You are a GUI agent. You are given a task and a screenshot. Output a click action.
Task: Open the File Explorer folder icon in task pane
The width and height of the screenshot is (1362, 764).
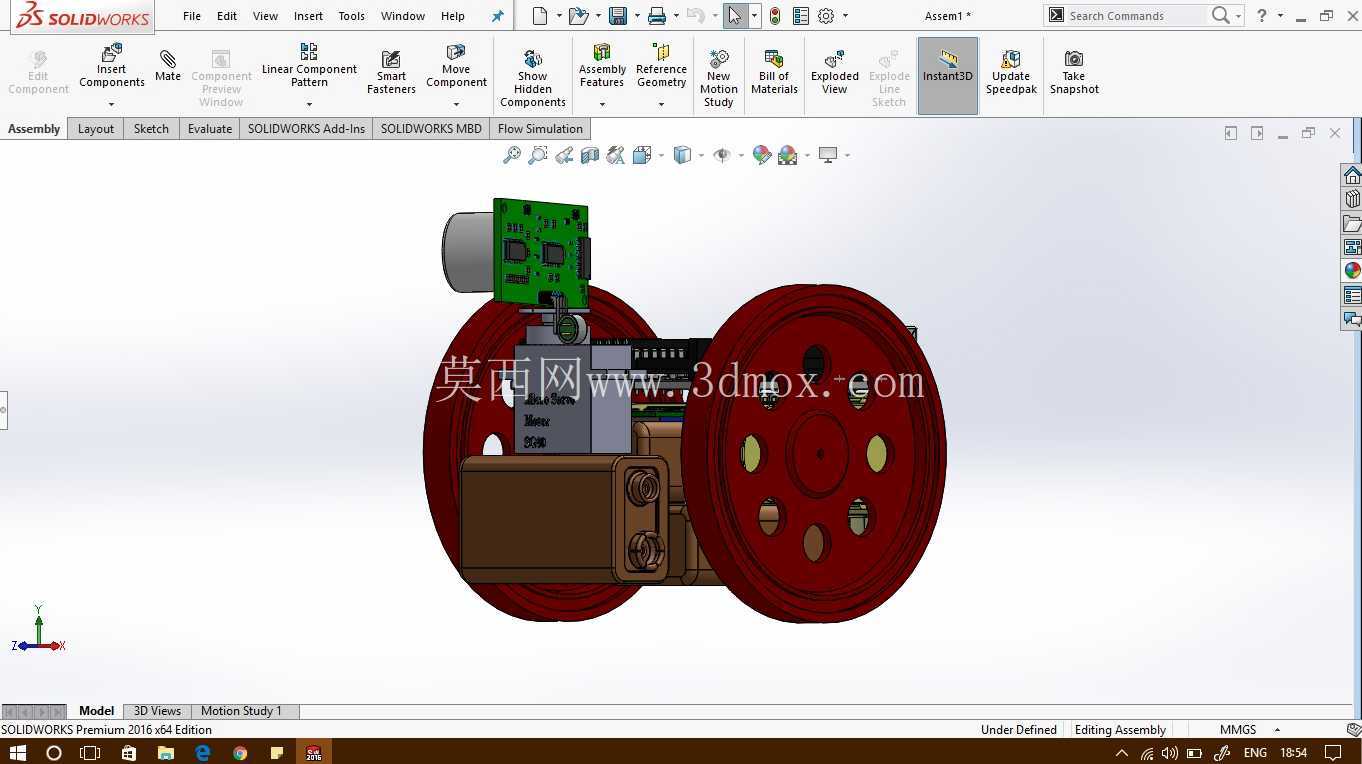tap(1352, 223)
